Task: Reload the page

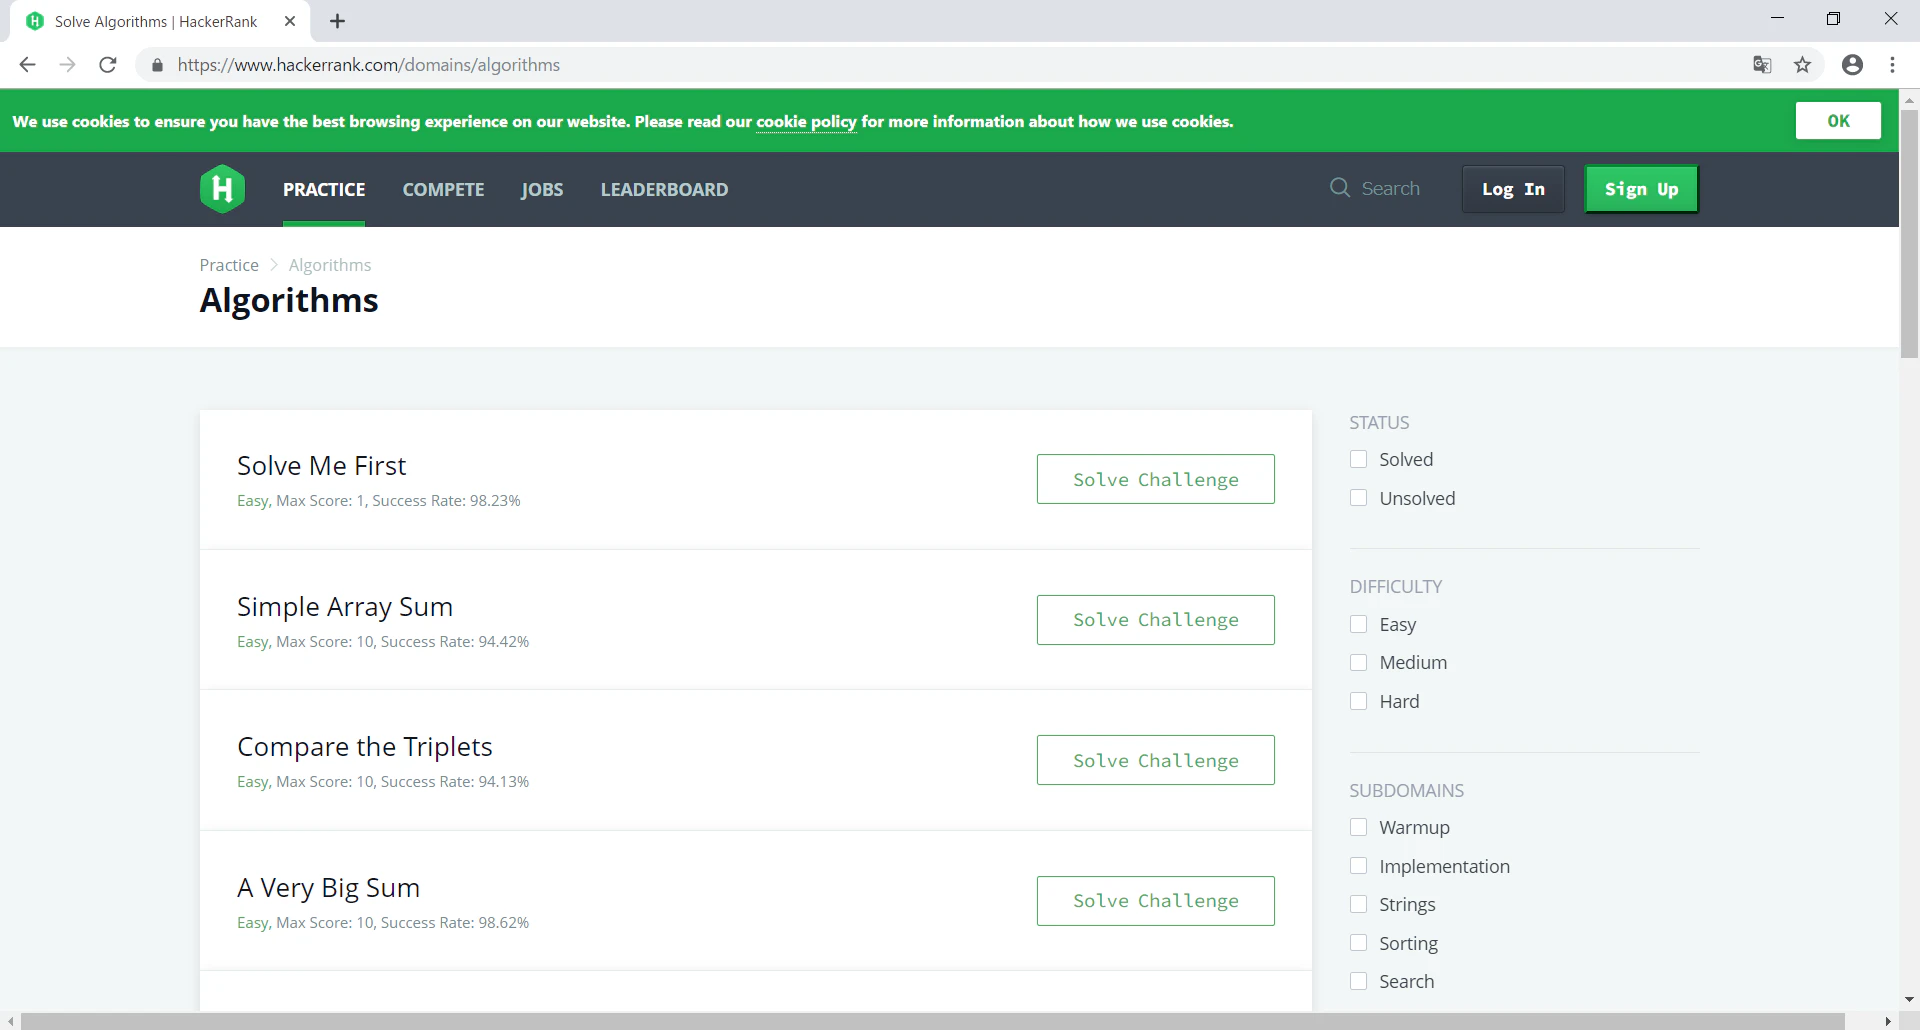Action: (107, 64)
